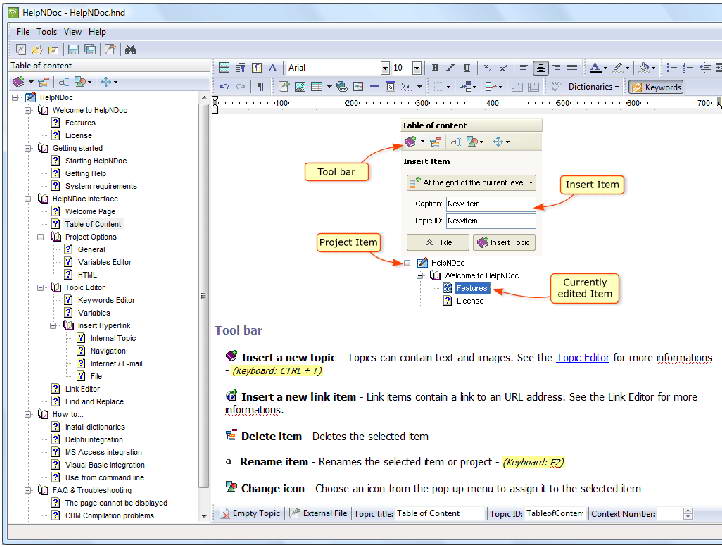Click the insert new topic icon
This screenshot has height=547, width=722.
(19, 82)
